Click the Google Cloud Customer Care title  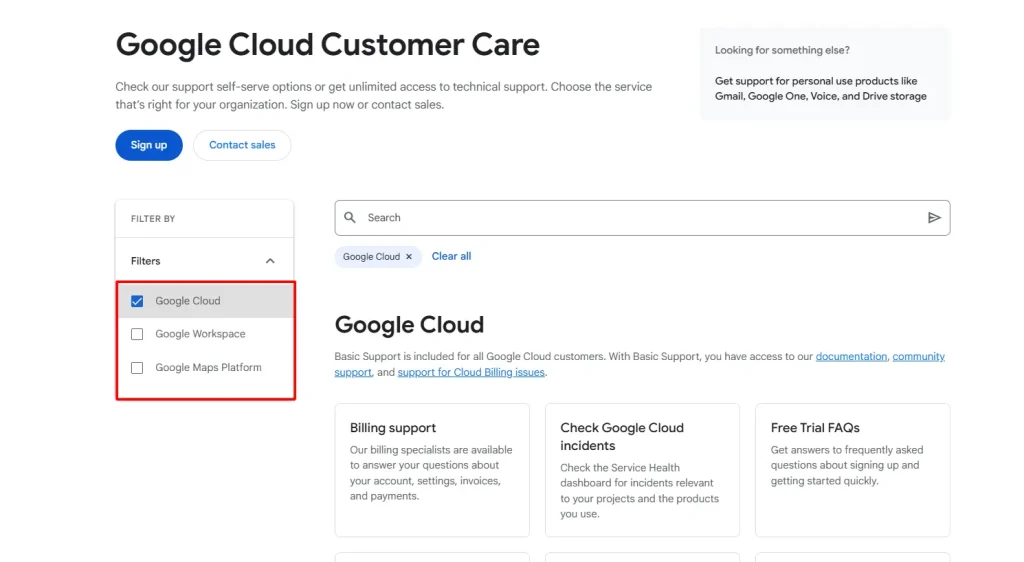click(x=328, y=44)
